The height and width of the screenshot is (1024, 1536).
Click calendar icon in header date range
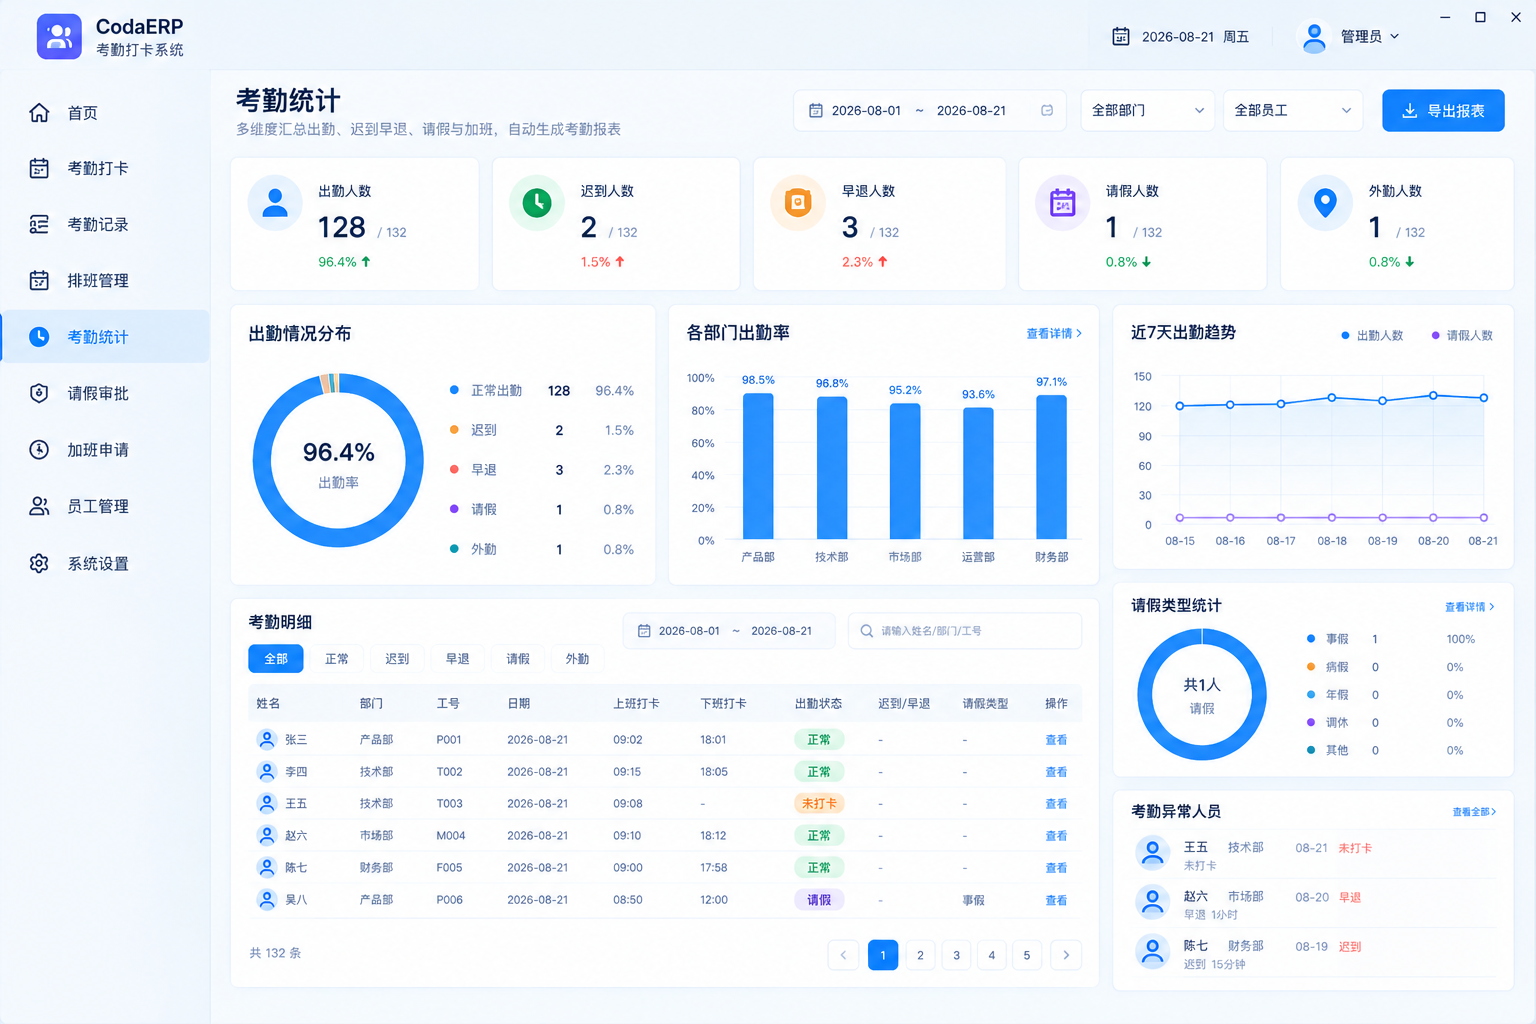pyautogui.click(x=816, y=111)
